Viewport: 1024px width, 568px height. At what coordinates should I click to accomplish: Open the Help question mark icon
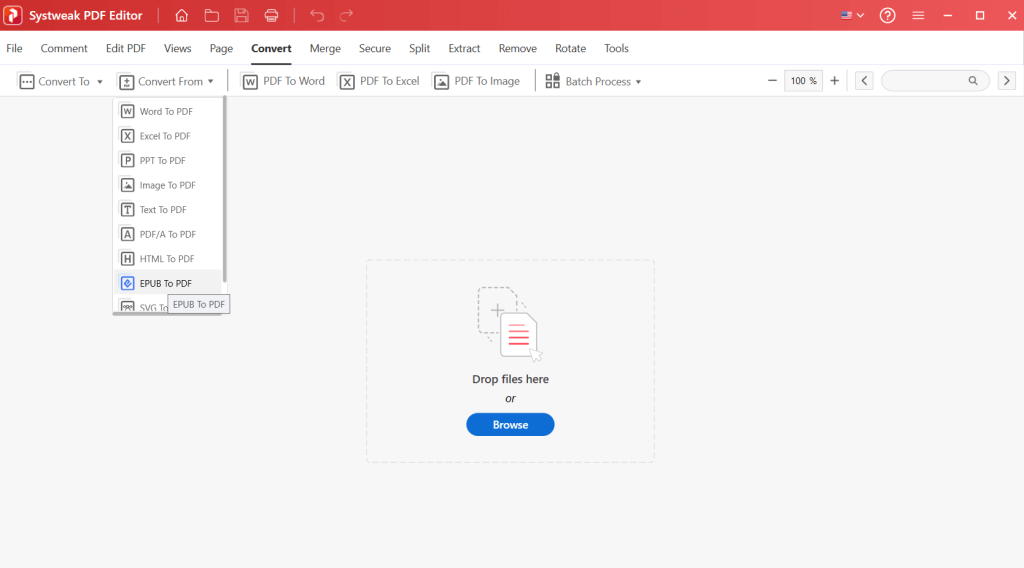888,16
